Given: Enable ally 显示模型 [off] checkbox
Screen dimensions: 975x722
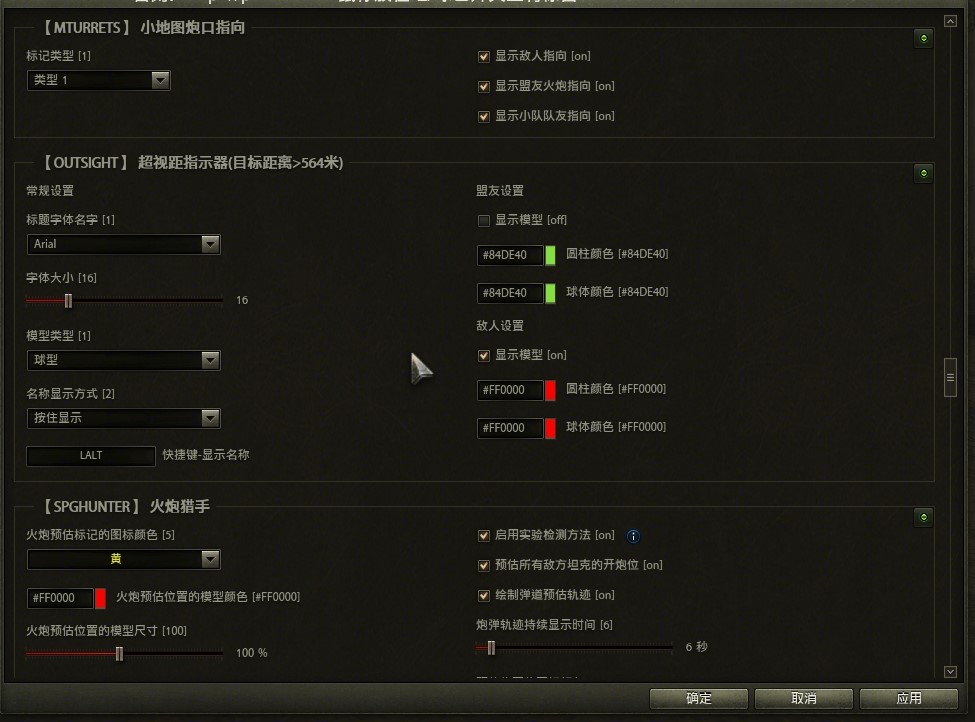Looking at the screenshot, I should 484,221.
